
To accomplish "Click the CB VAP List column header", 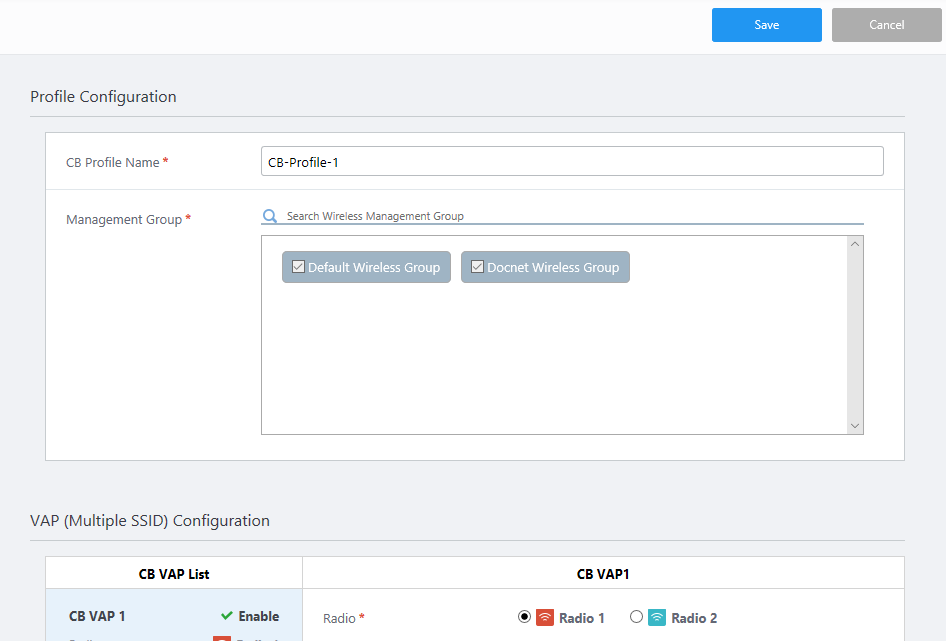I will 174,574.
